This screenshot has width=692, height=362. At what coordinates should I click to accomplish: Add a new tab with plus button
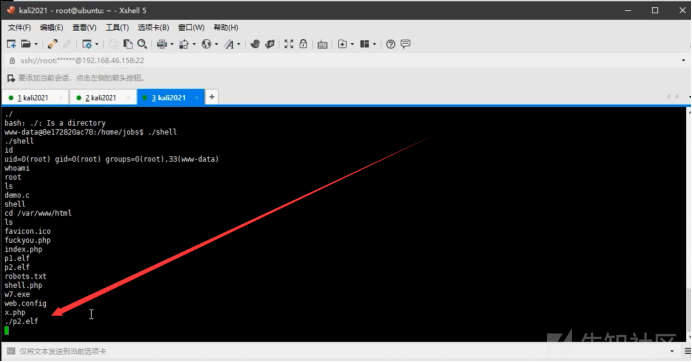click(x=212, y=97)
